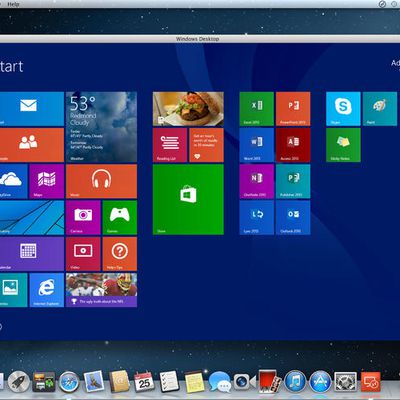400x400 pixels.
Task: Open the Video tile
Action: pyautogui.click(x=83, y=254)
